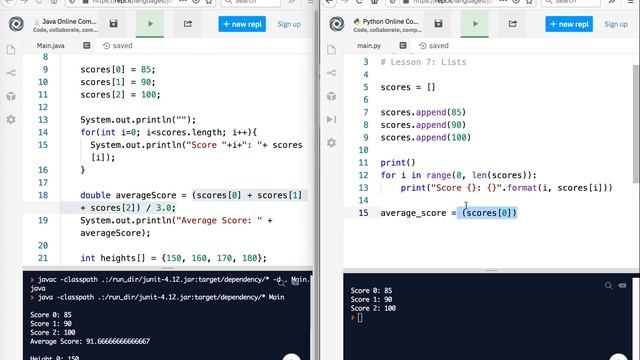Screen dimensions: 640x360
Task: Click Python line 'scores.append(90)'
Action: (423, 125)
